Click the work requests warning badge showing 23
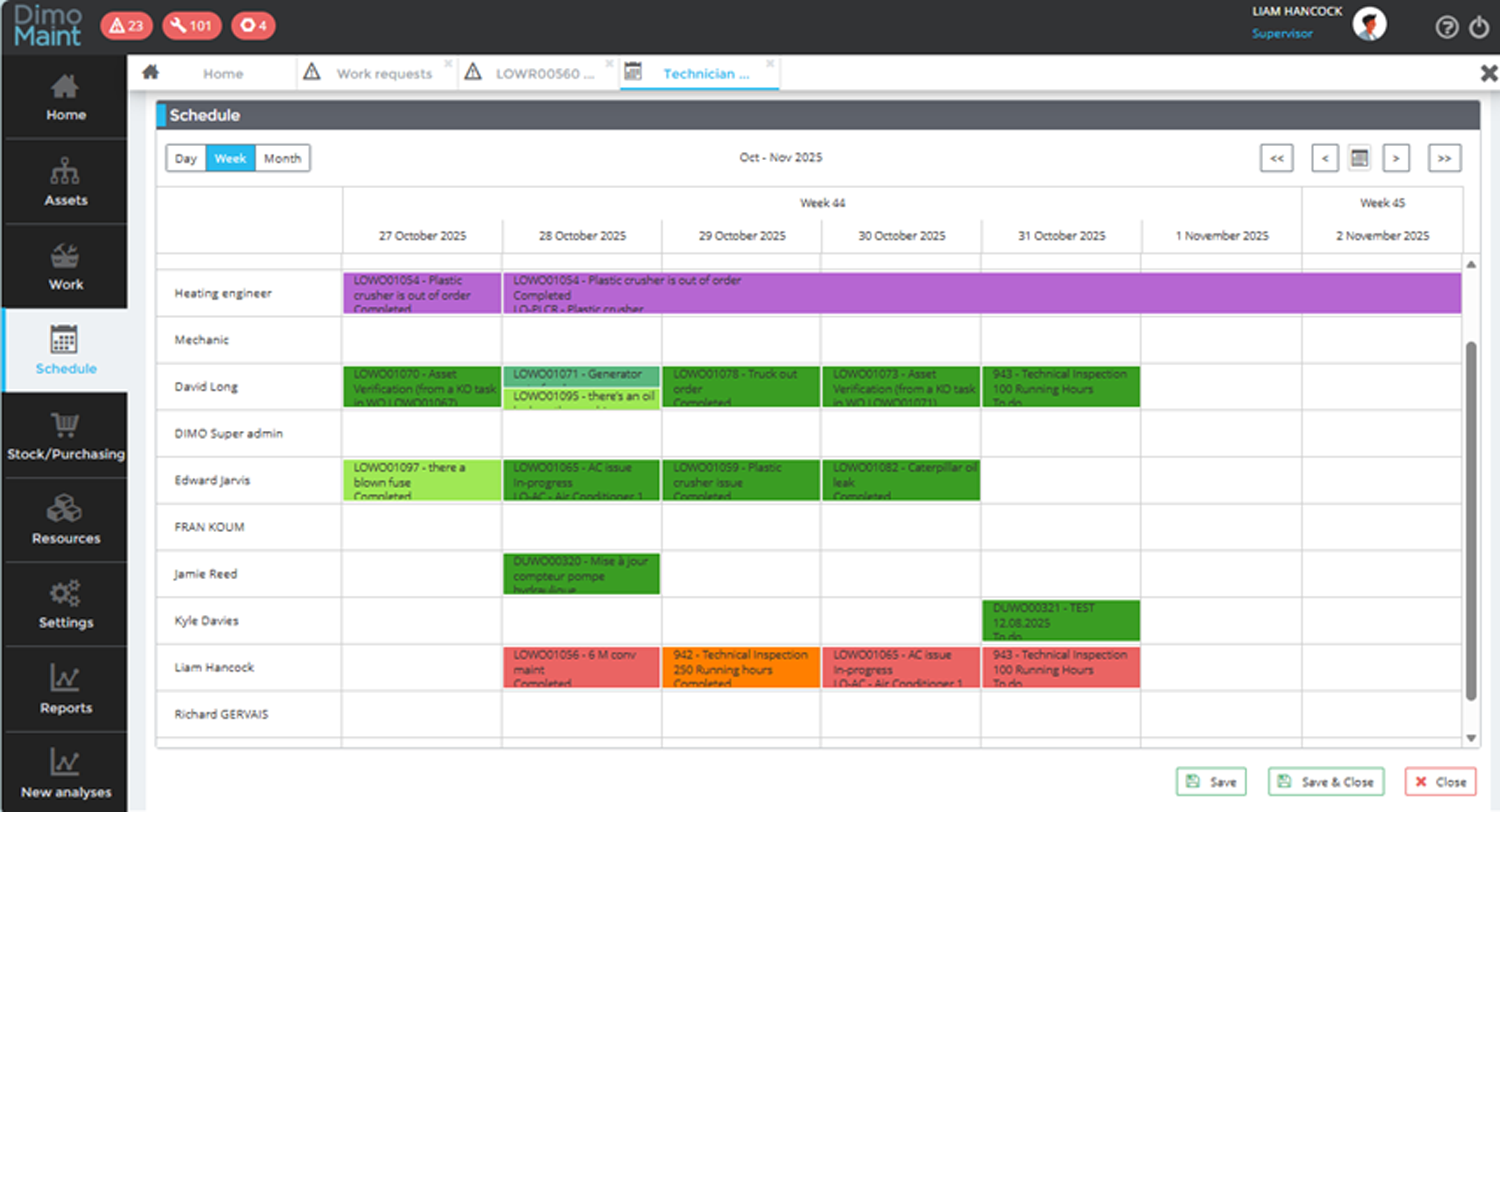This screenshot has height=1200, width=1500. click(126, 25)
